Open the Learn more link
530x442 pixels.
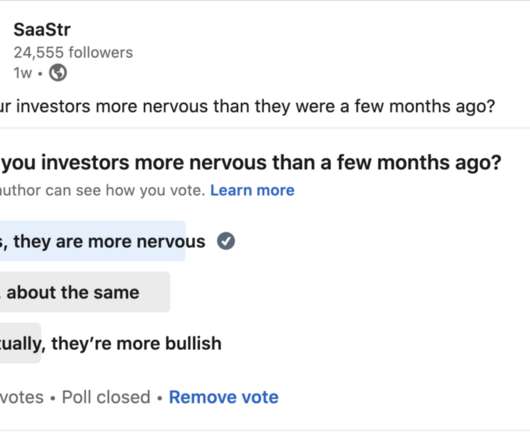pyautogui.click(x=252, y=190)
